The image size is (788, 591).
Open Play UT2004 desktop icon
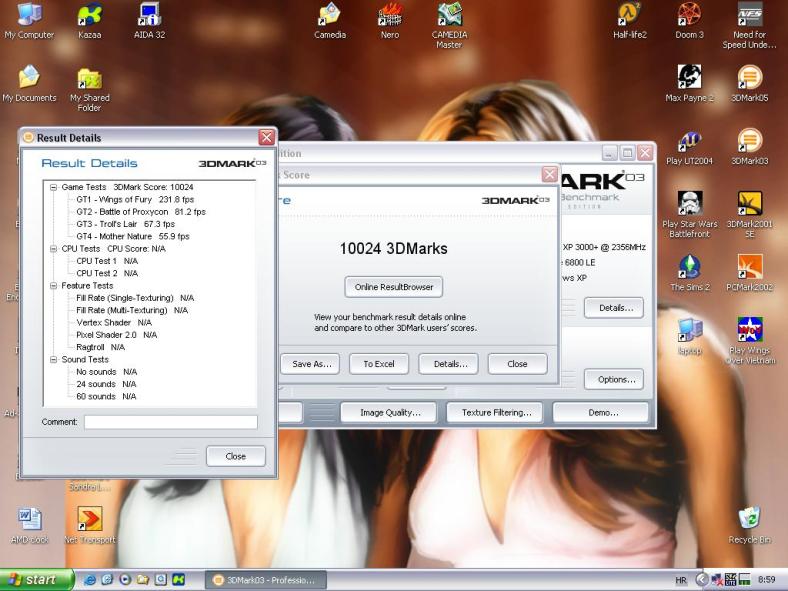click(689, 142)
